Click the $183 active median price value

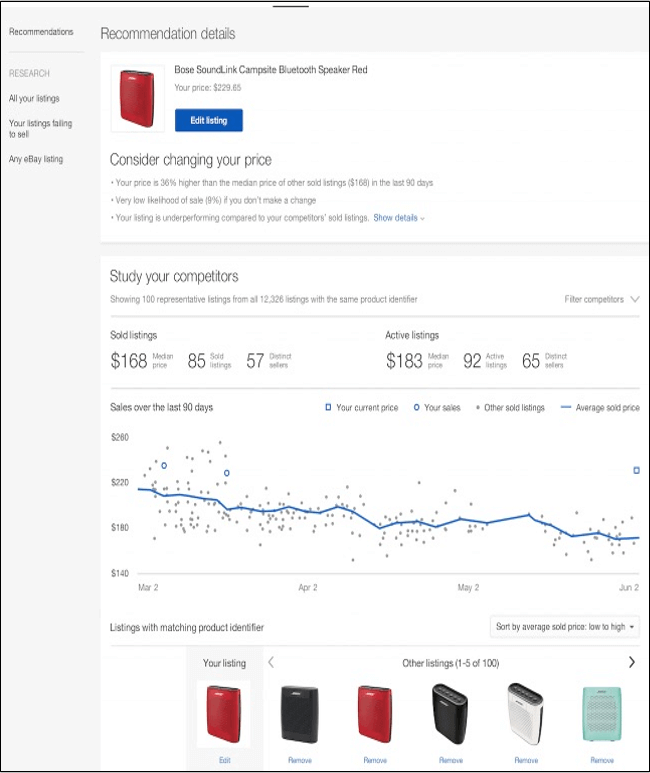pos(404,360)
